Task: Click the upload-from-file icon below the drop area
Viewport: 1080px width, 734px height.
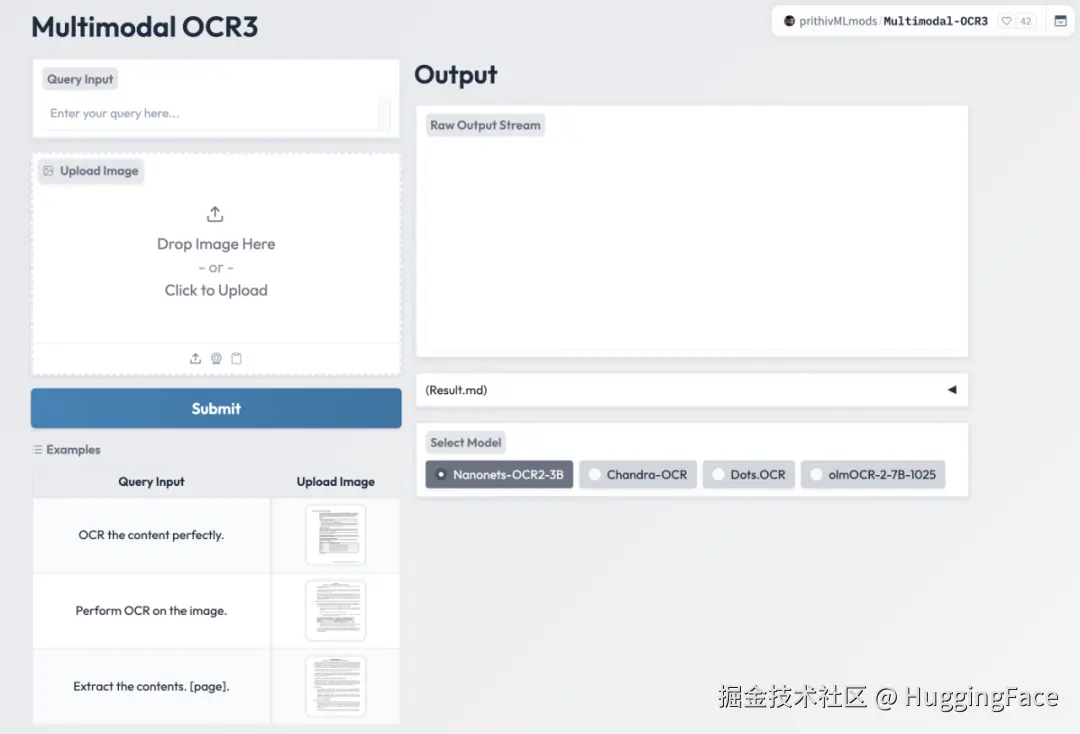Action: 196,358
